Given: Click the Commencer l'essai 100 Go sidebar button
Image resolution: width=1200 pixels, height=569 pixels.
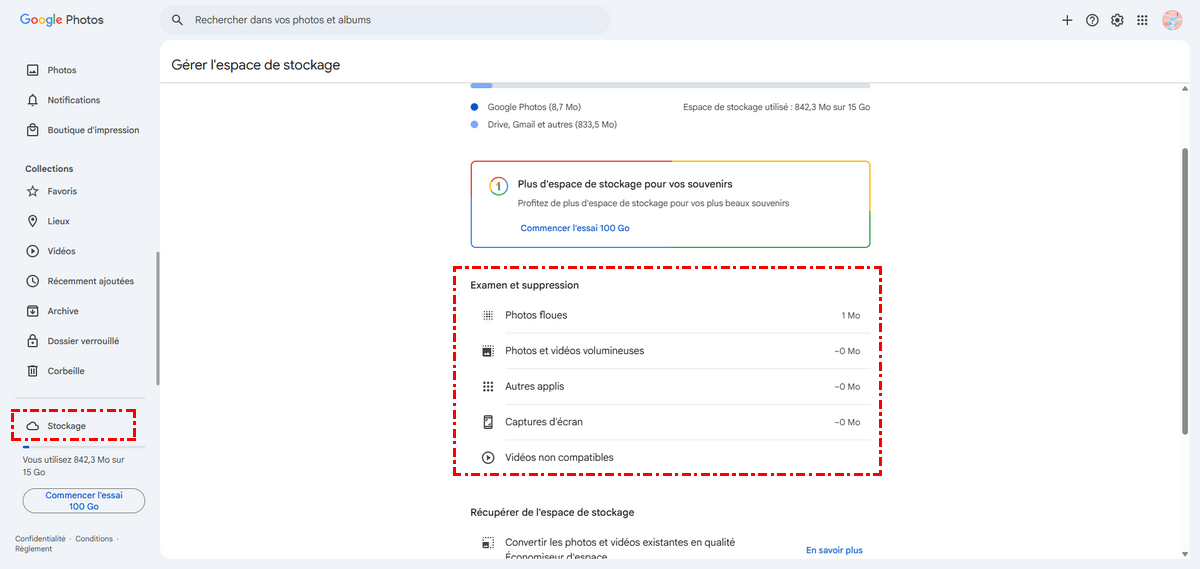Looking at the screenshot, I should tap(84, 500).
